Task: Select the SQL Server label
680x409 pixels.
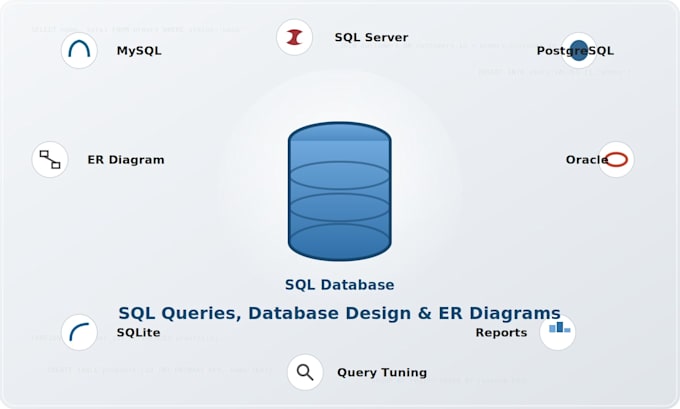Action: pyautogui.click(x=371, y=38)
